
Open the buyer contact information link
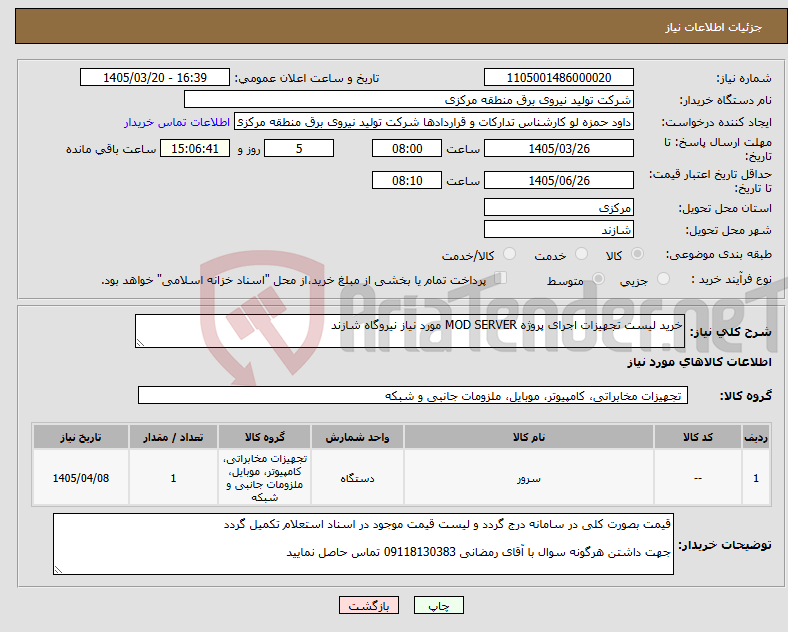[177, 122]
